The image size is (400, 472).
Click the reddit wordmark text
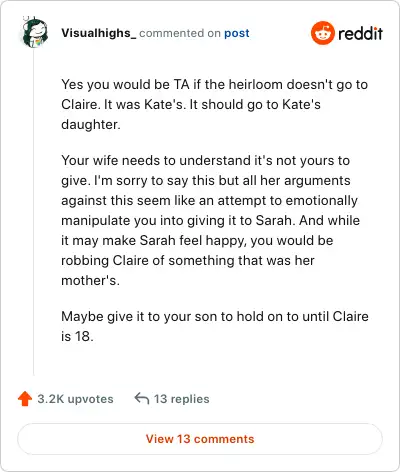click(x=360, y=34)
